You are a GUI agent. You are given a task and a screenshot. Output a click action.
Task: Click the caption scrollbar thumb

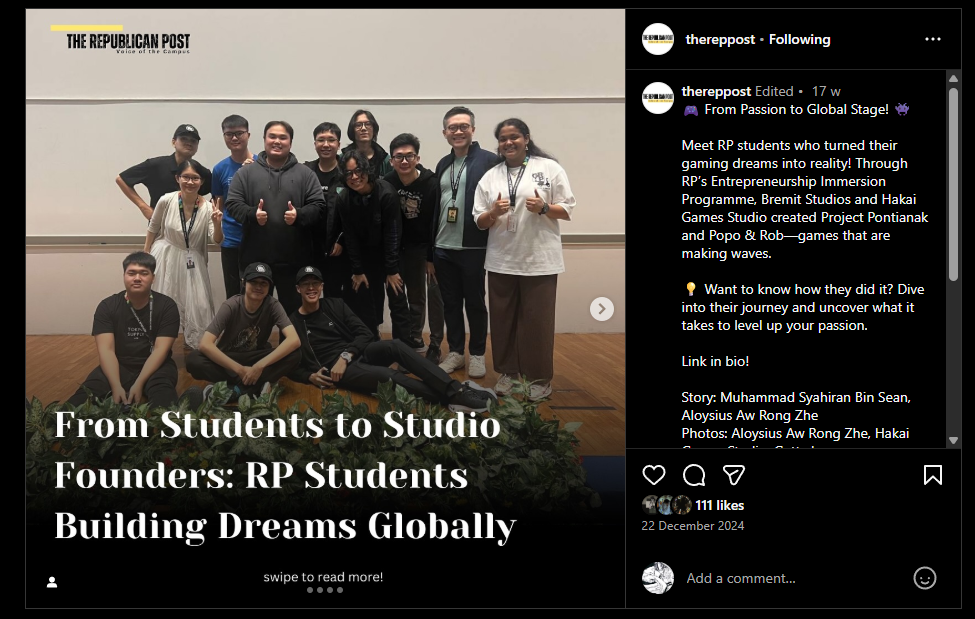tap(953, 184)
